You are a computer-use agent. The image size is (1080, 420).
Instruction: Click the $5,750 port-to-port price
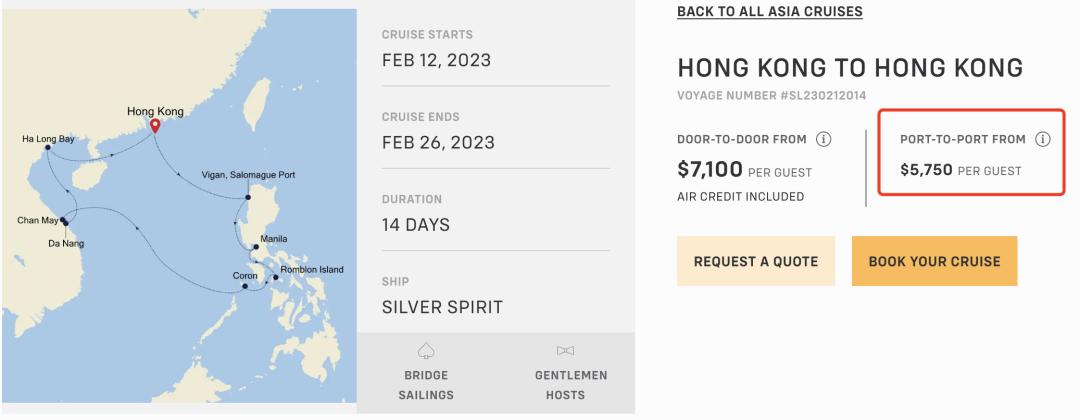tap(926, 171)
